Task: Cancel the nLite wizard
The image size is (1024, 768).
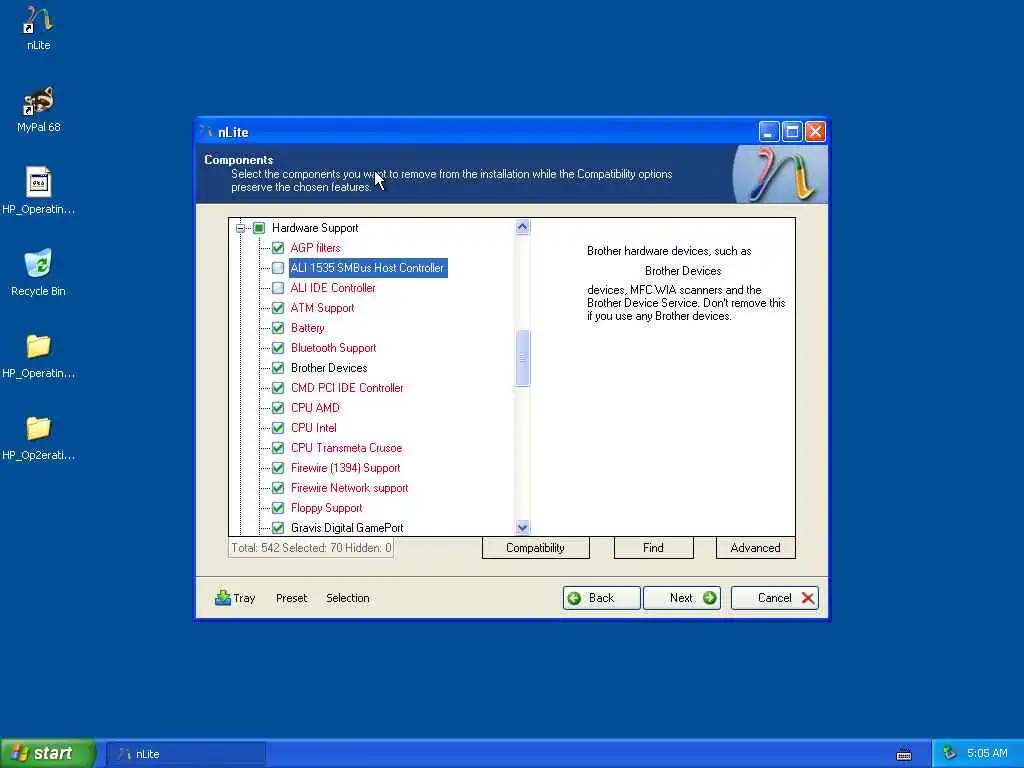Action: pos(775,598)
